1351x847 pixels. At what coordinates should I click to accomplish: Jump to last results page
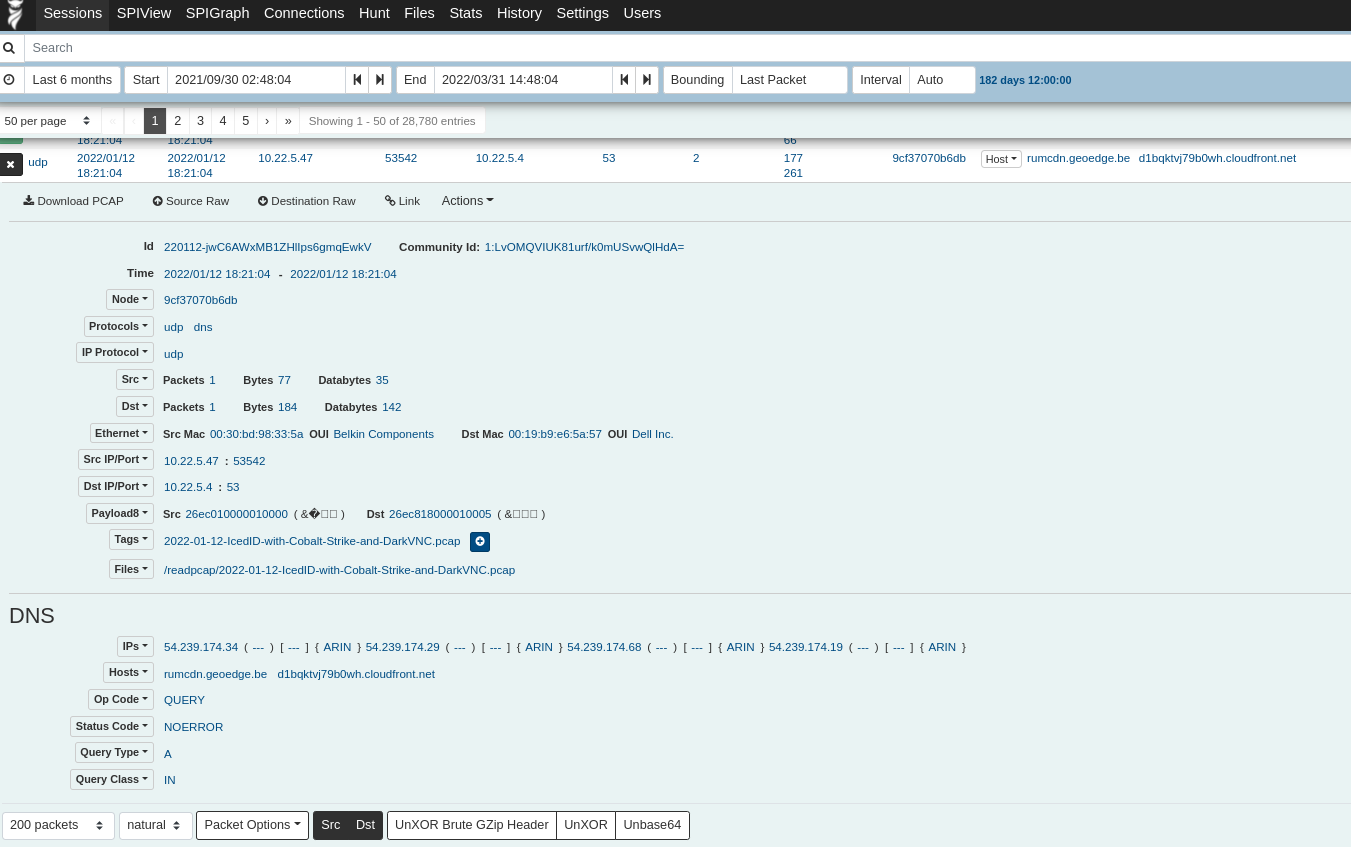point(288,121)
